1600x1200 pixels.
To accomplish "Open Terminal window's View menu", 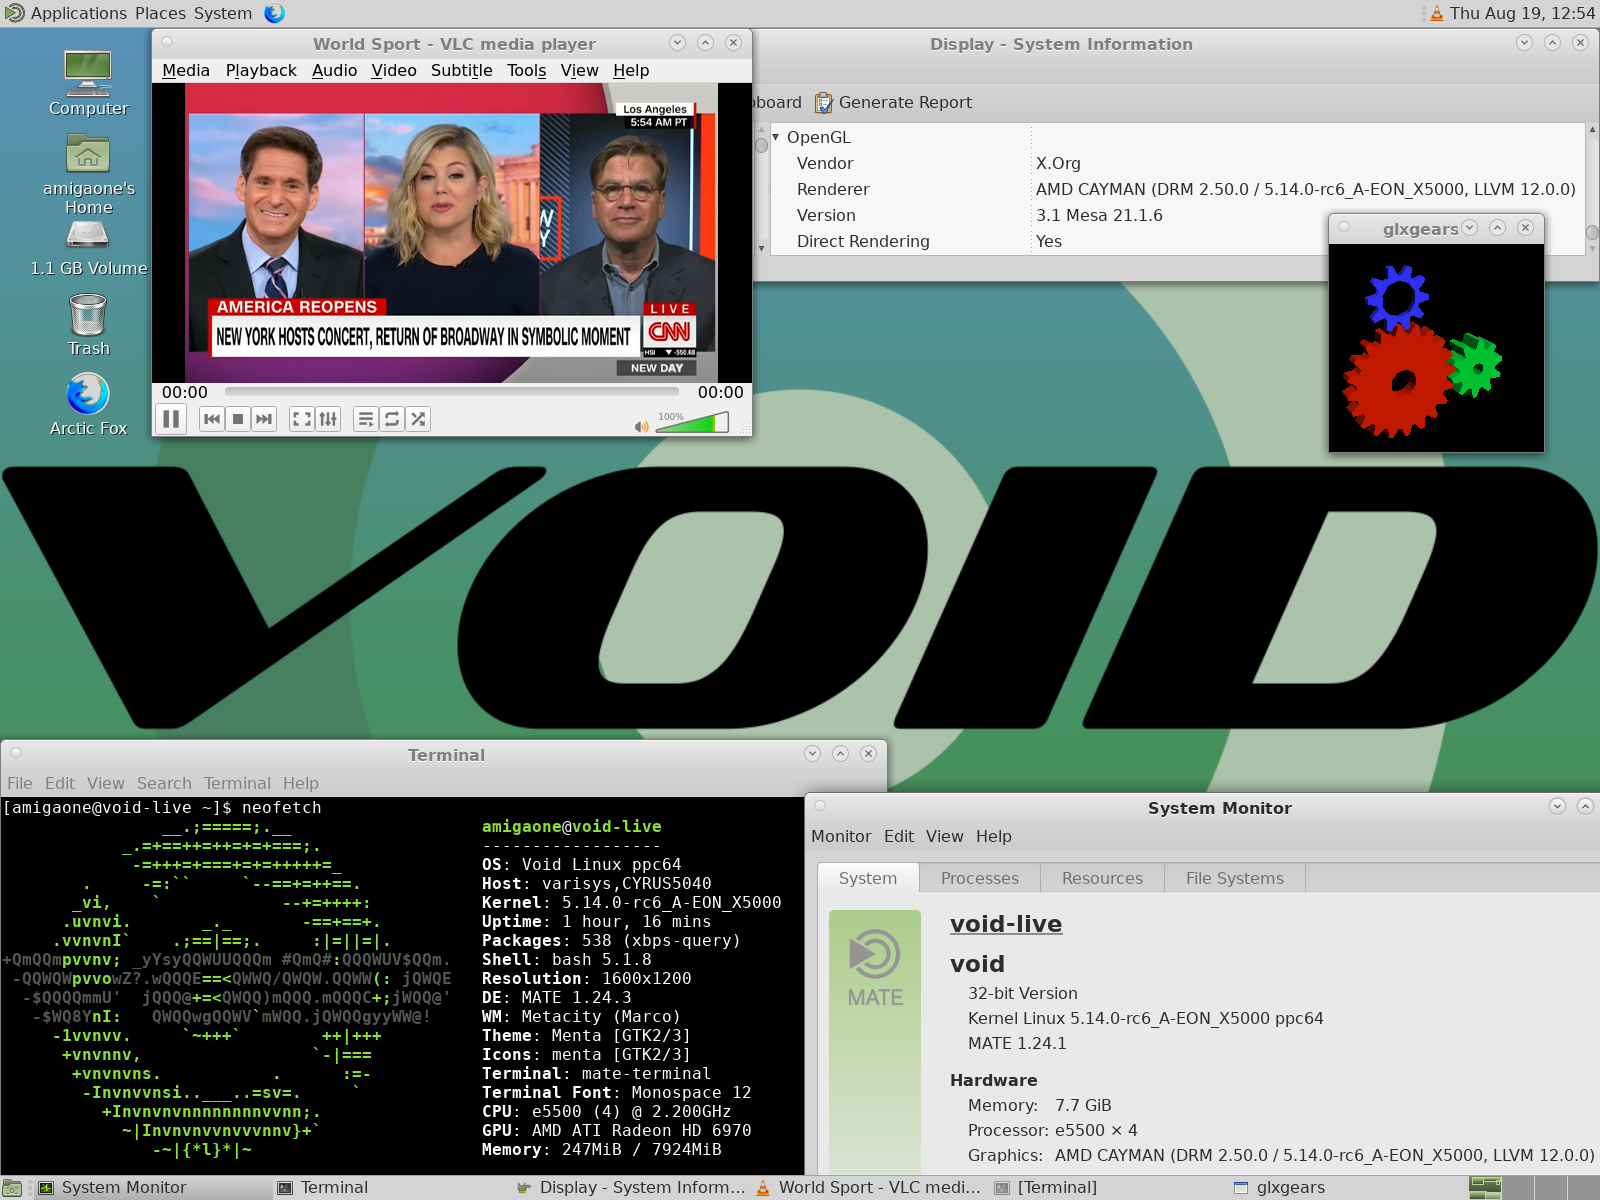I will pos(106,783).
